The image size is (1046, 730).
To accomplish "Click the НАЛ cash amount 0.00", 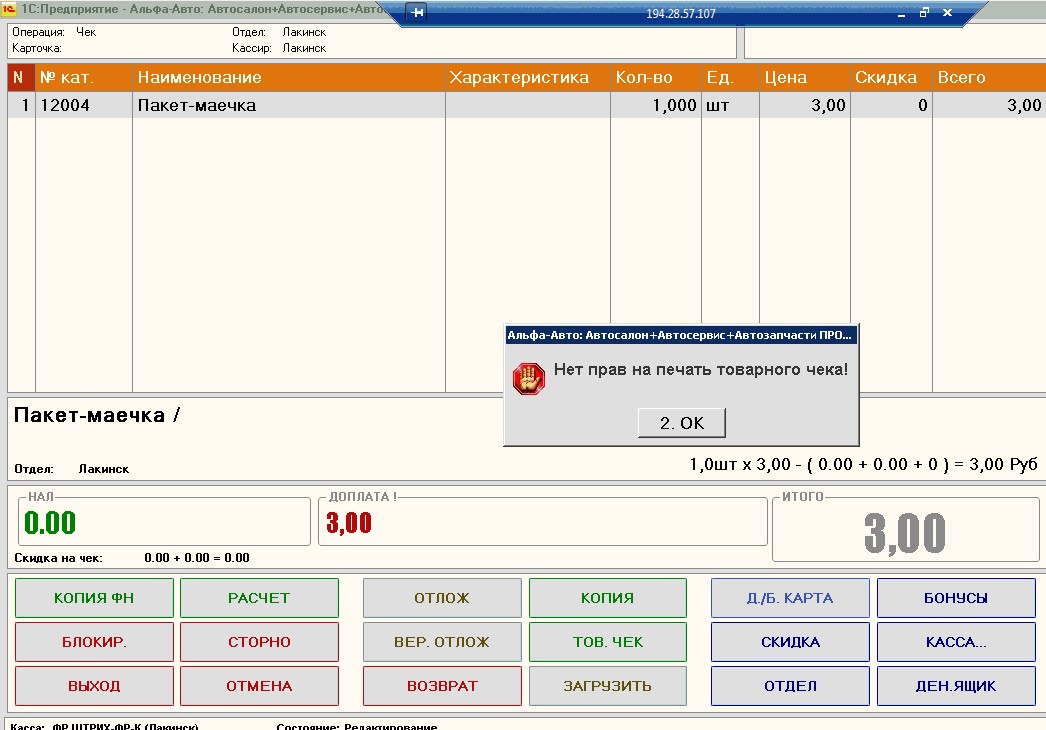I will (x=50, y=522).
